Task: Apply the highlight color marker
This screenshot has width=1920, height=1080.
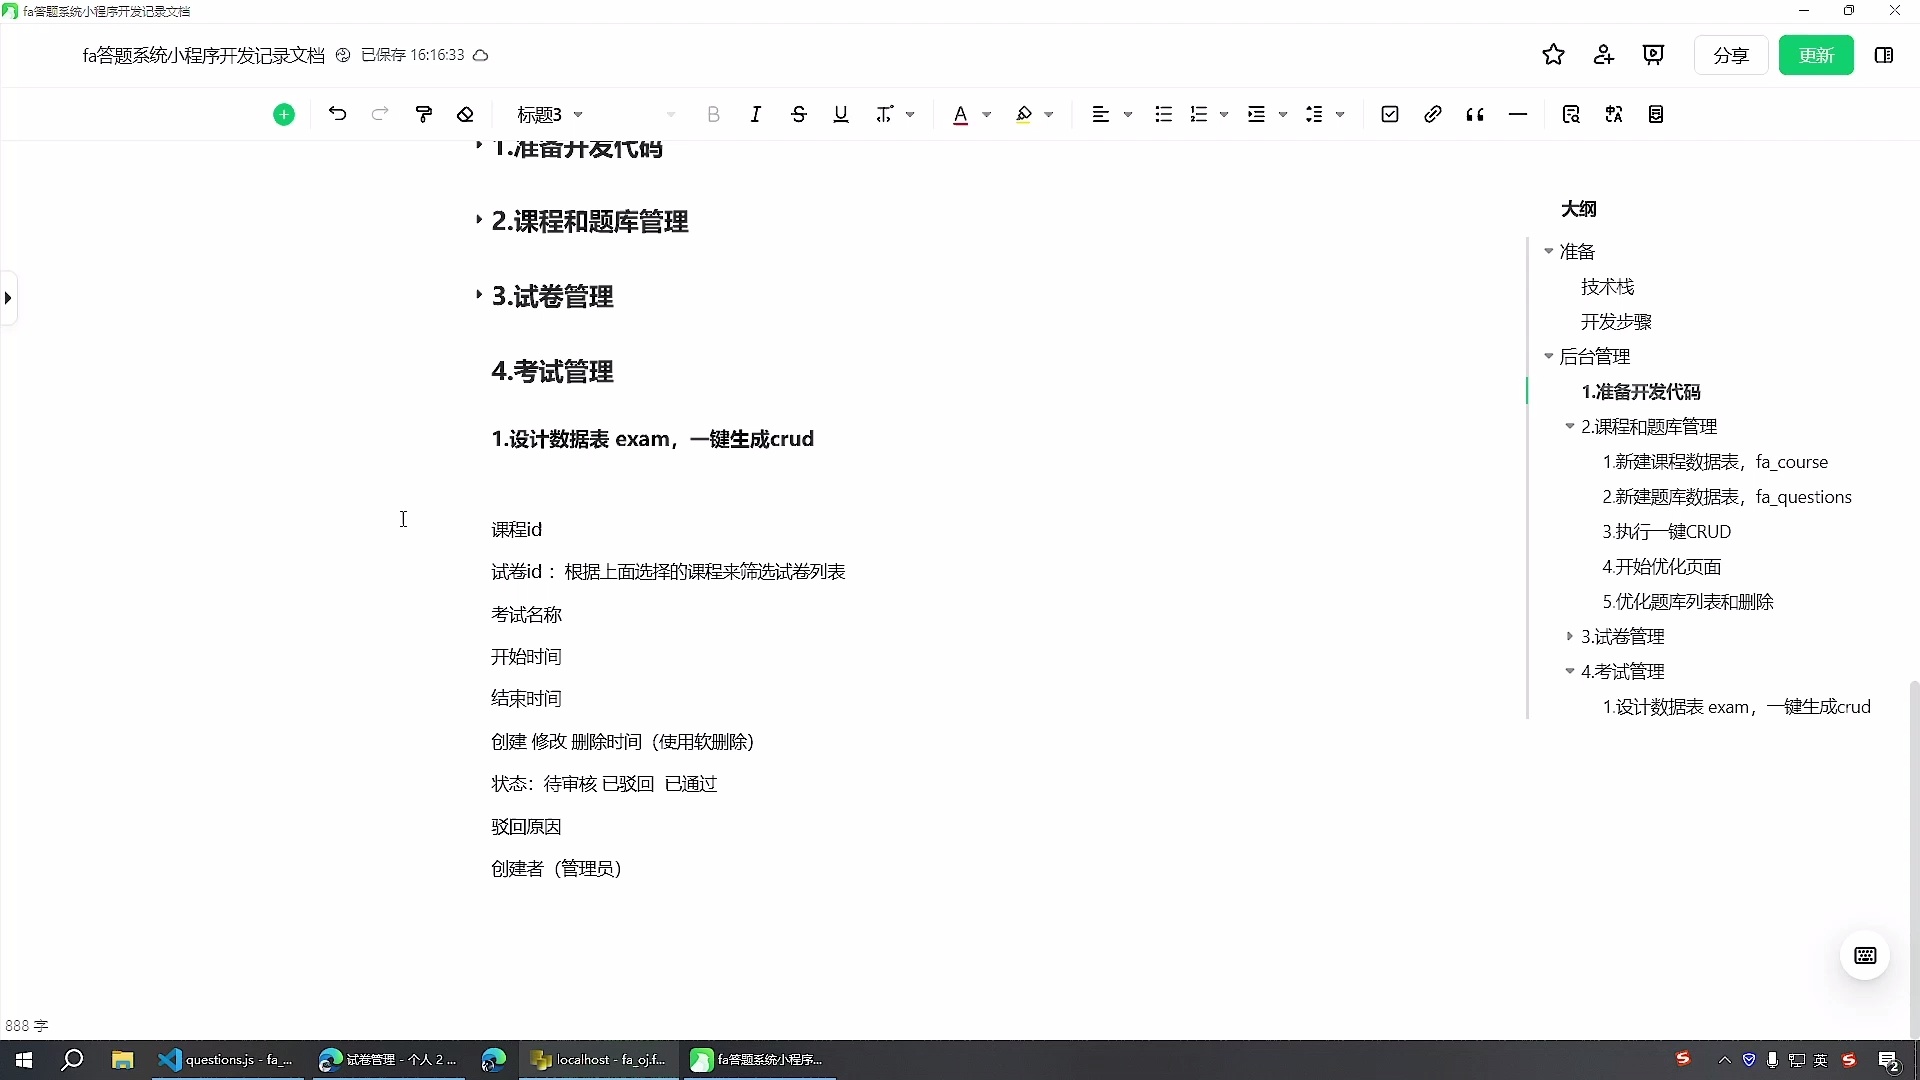Action: tap(1024, 115)
